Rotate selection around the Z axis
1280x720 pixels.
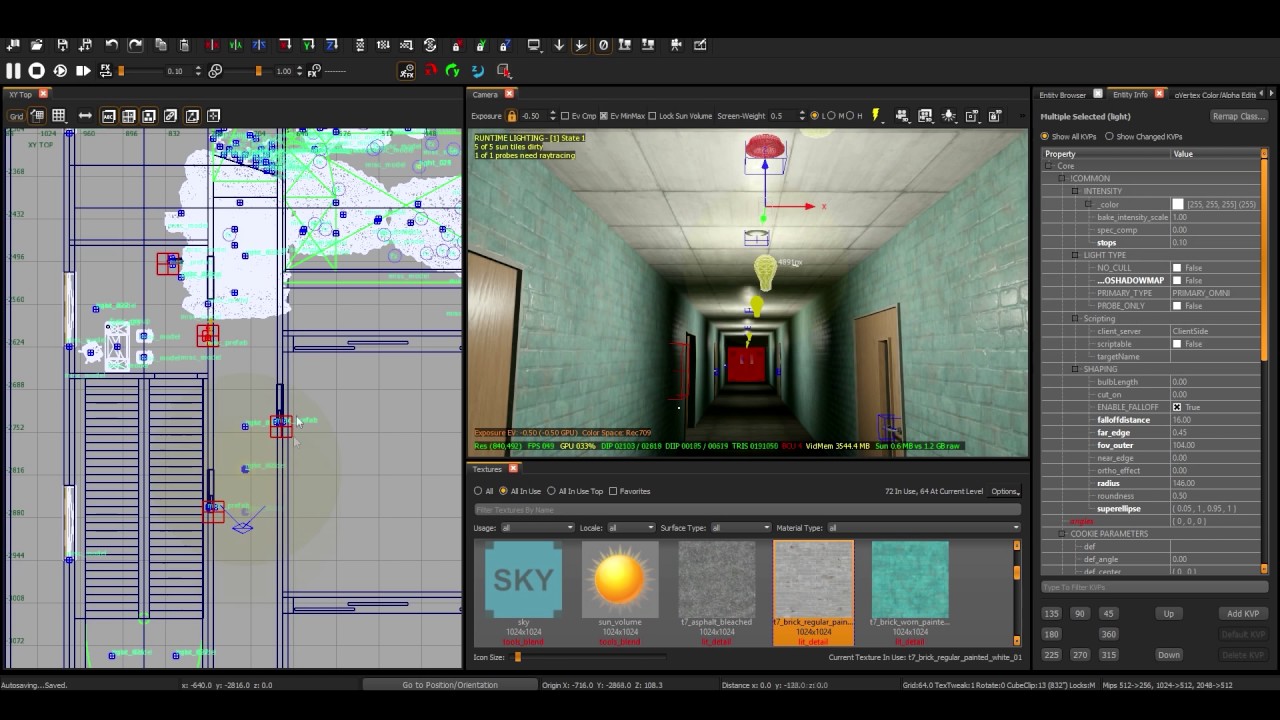(x=333, y=45)
